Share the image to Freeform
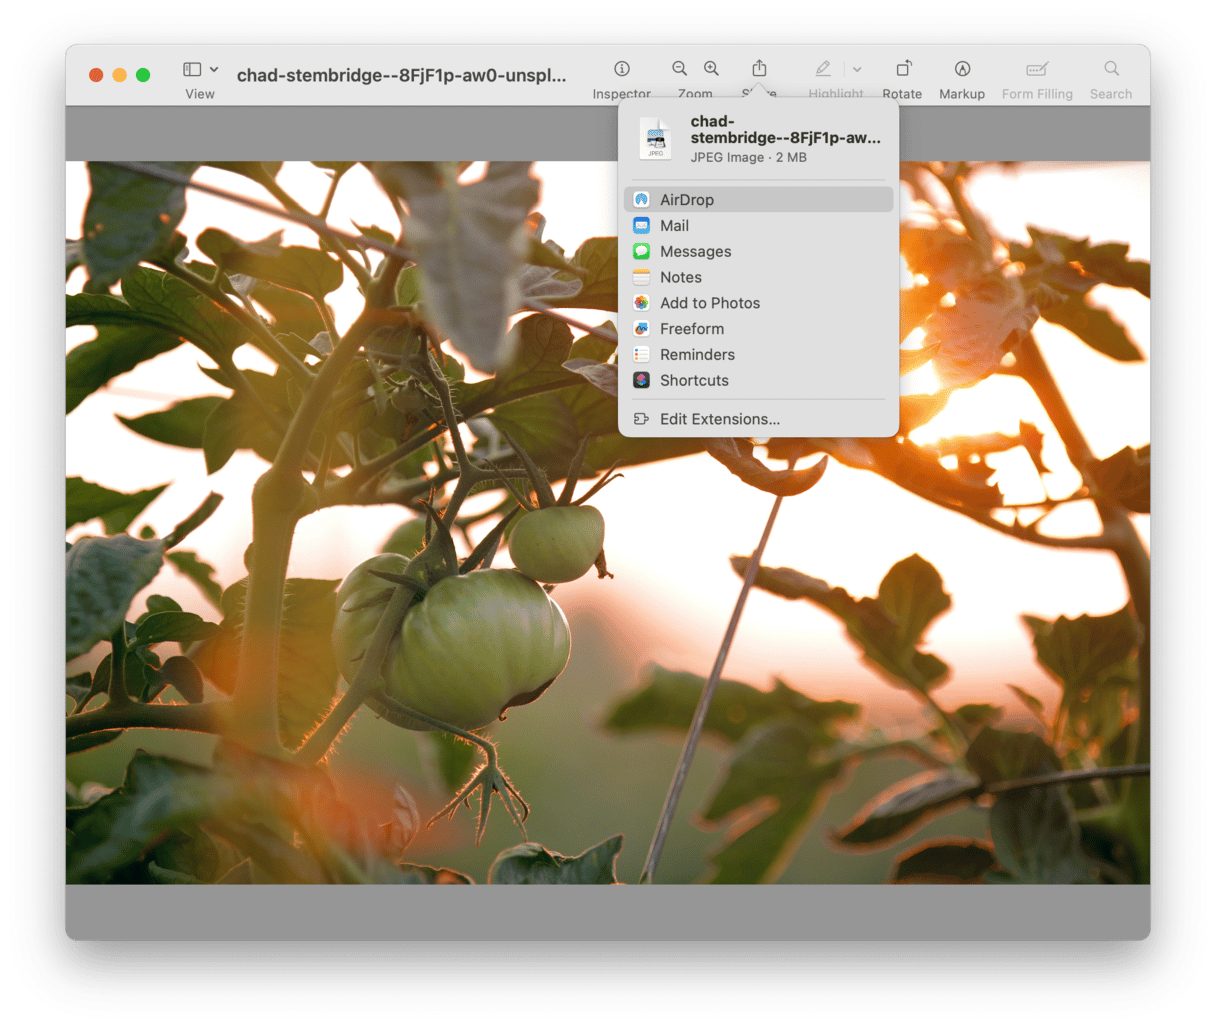 tap(758, 329)
